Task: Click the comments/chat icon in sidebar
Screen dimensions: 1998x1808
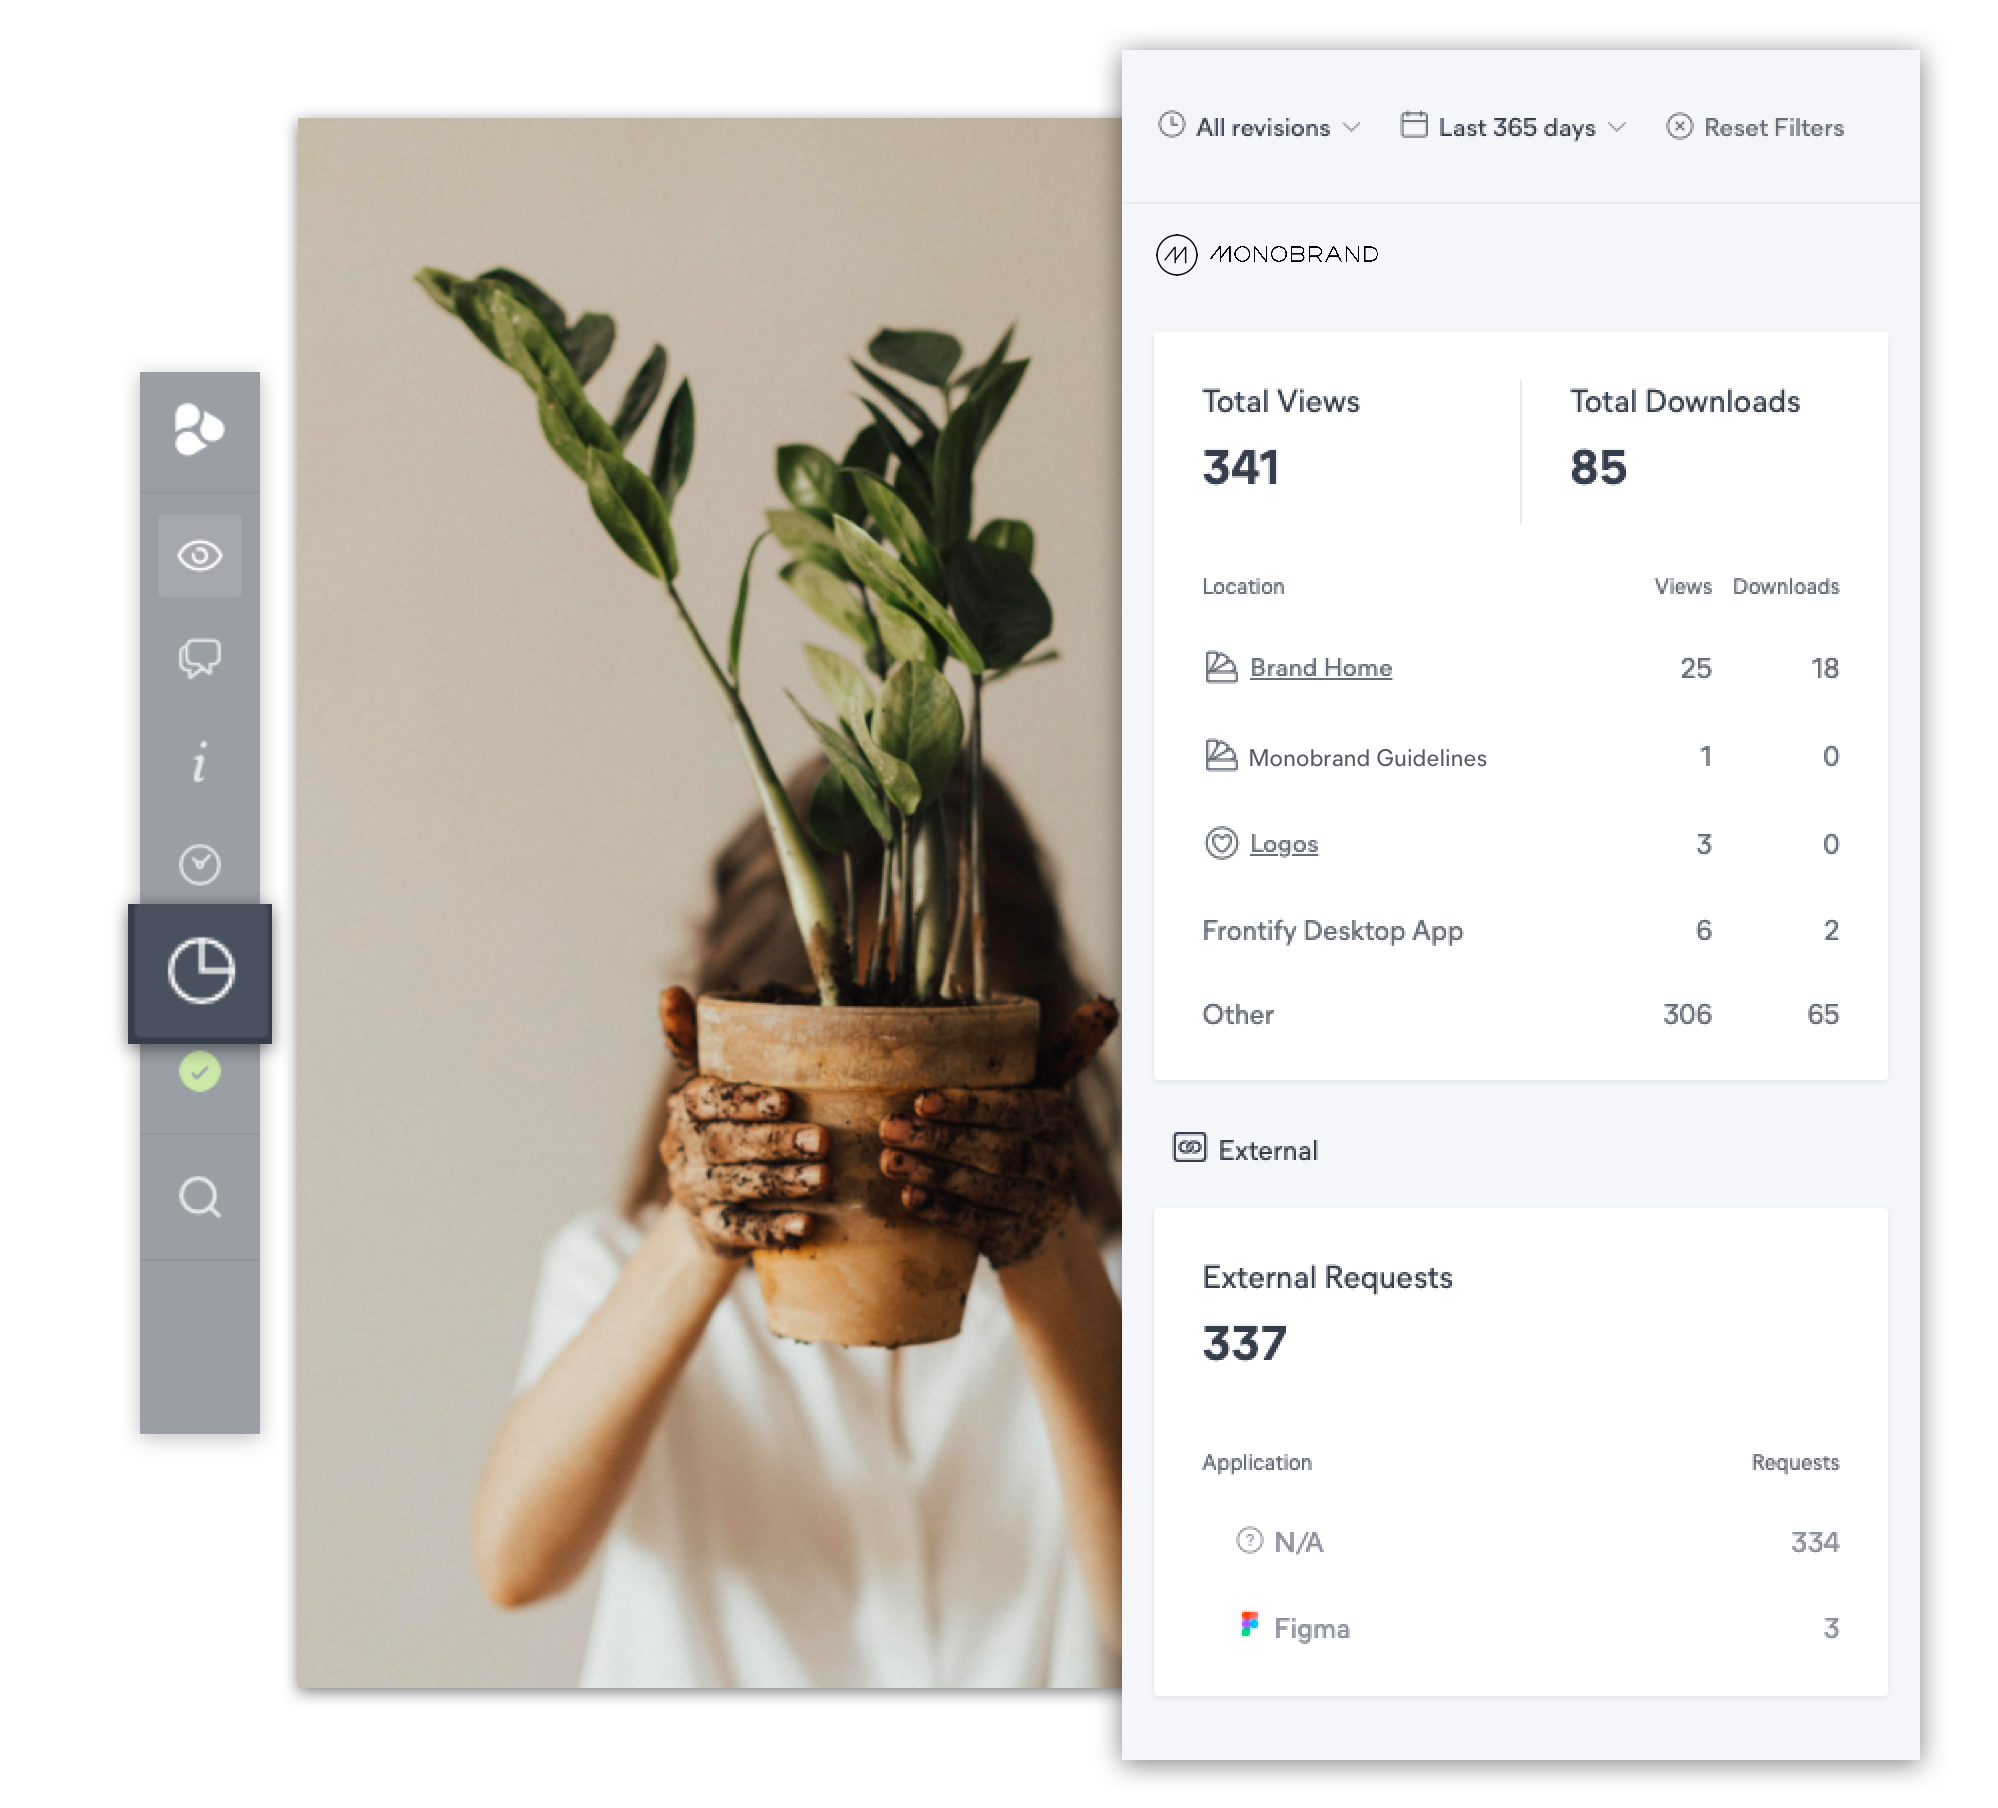Action: 198,658
